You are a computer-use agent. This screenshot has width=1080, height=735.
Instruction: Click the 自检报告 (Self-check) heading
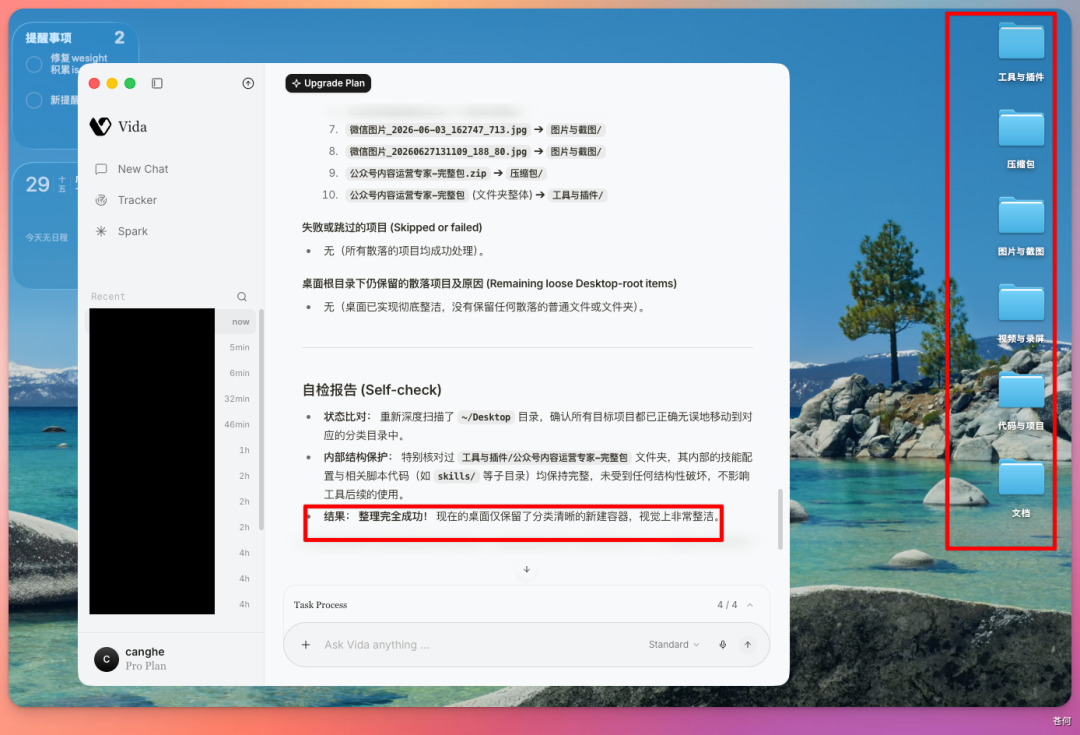click(372, 390)
